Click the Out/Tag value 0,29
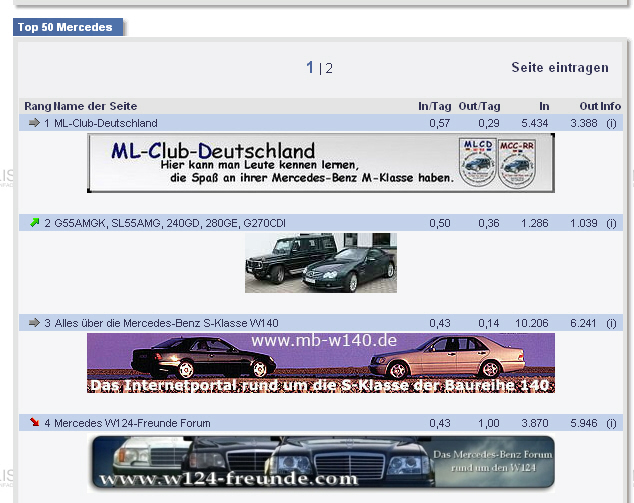The image size is (634, 503). (489, 123)
